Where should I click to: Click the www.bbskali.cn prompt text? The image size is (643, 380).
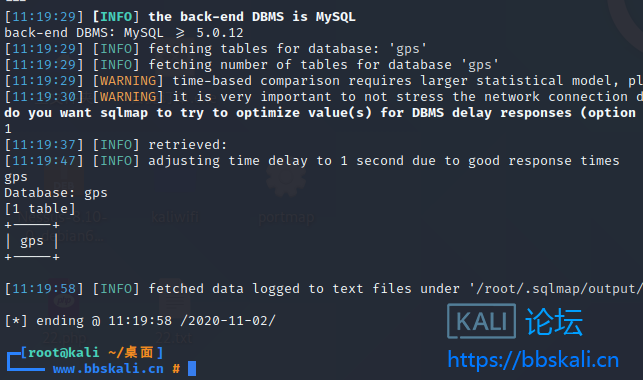coord(108,369)
